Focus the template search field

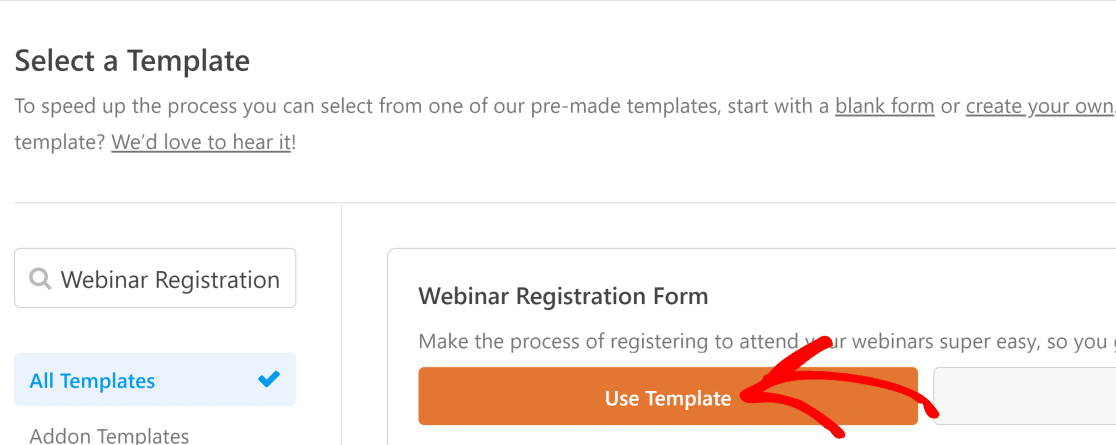tap(170, 279)
